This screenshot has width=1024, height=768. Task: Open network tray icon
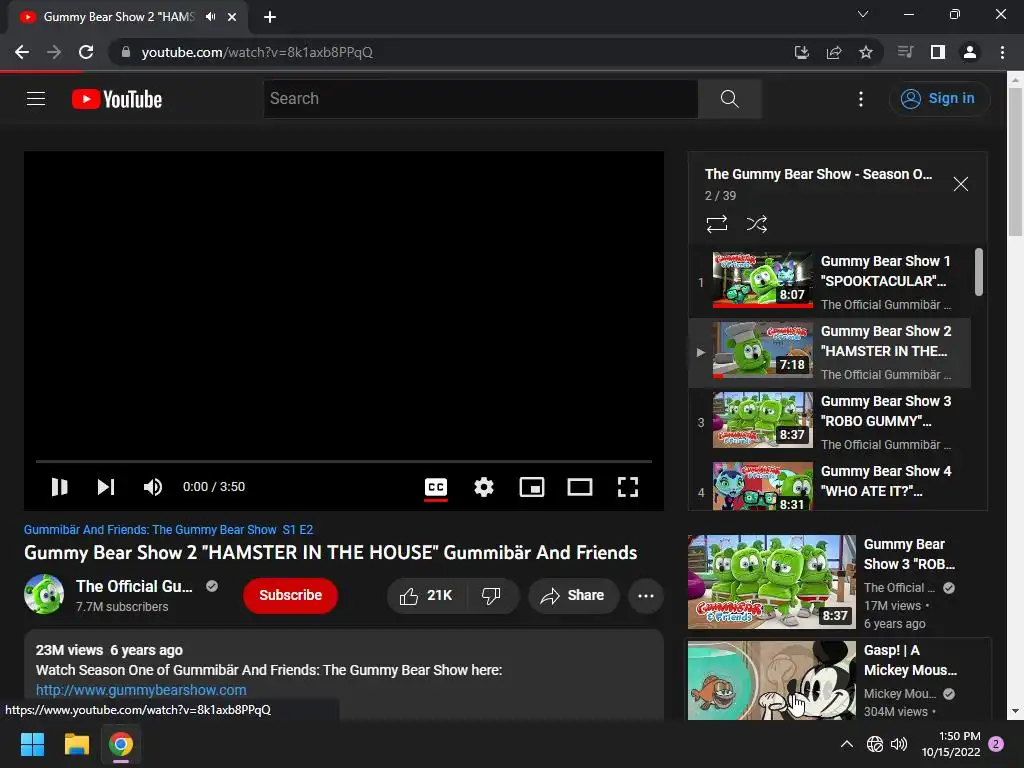pyautogui.click(x=874, y=744)
